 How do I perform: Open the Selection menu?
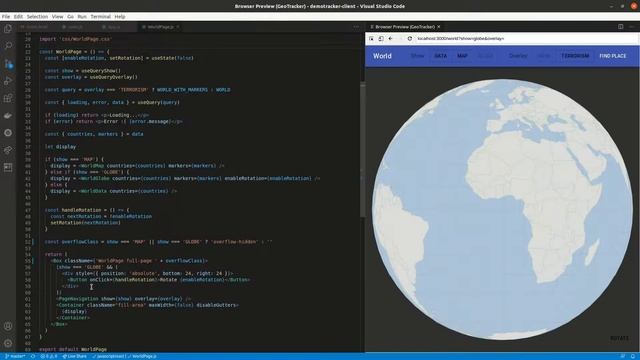tap(37, 17)
